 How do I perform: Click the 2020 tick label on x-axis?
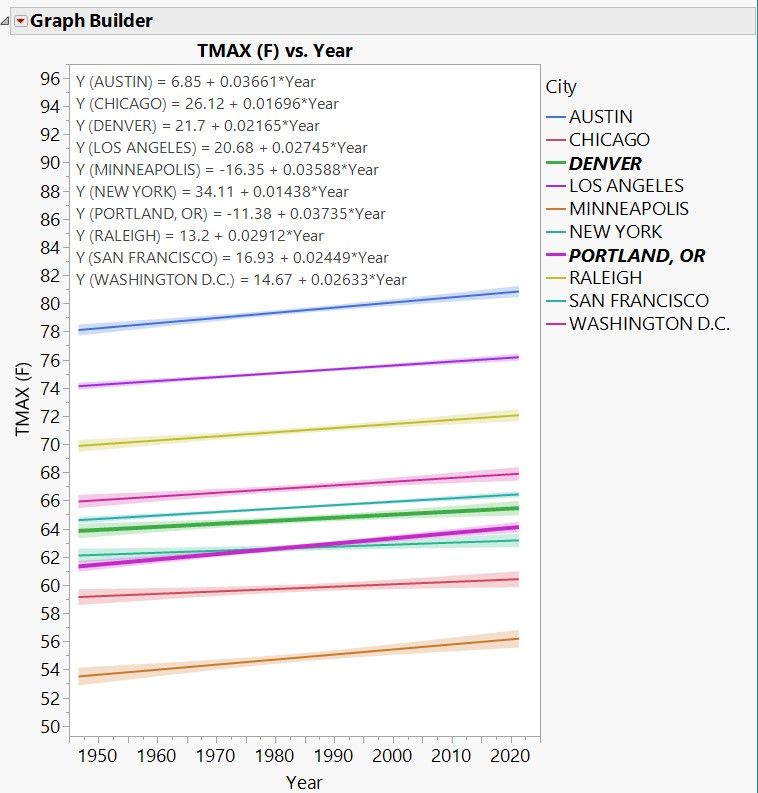(x=510, y=756)
